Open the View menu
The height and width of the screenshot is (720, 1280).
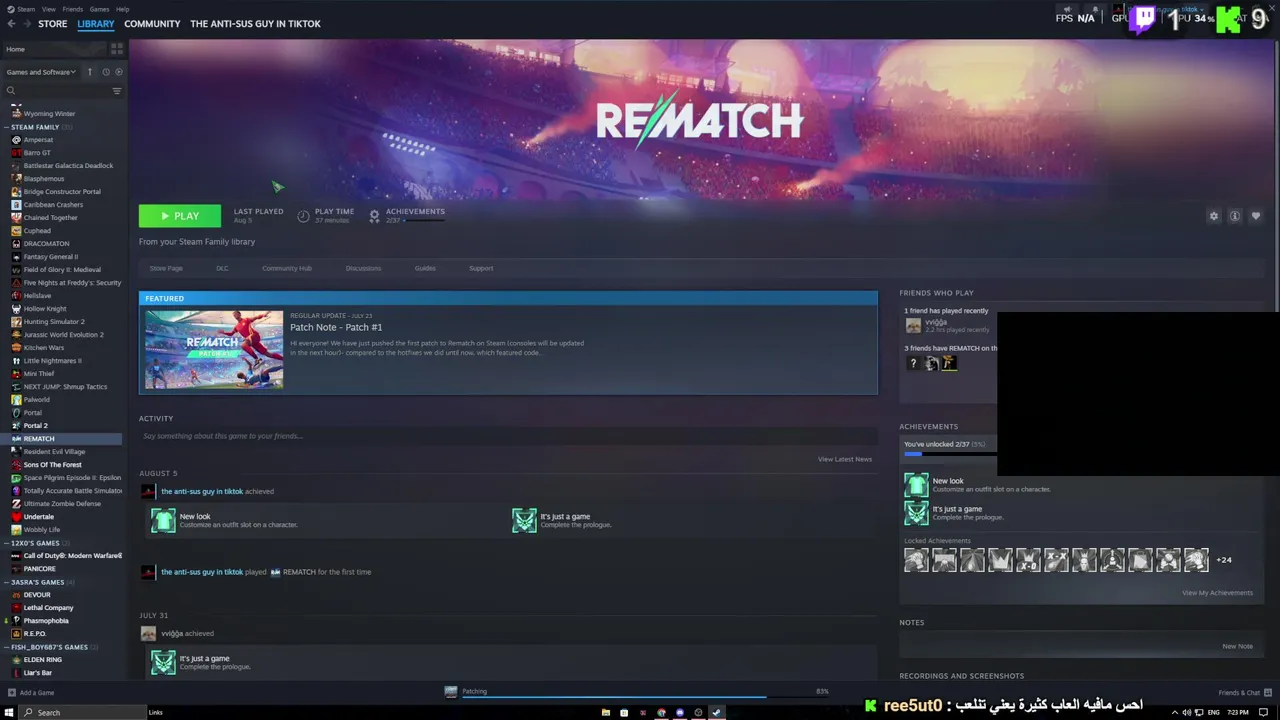[48, 9]
